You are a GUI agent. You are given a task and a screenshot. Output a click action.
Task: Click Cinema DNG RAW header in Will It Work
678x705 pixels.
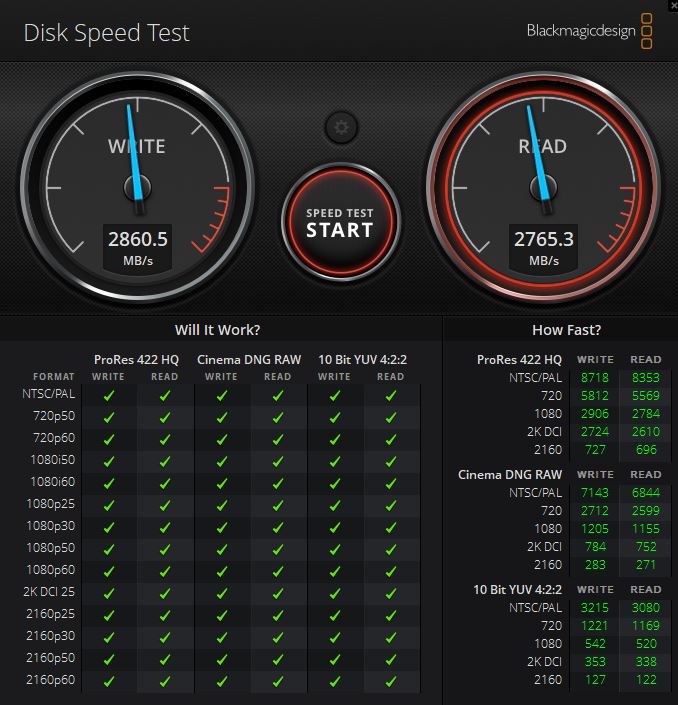pos(249,360)
